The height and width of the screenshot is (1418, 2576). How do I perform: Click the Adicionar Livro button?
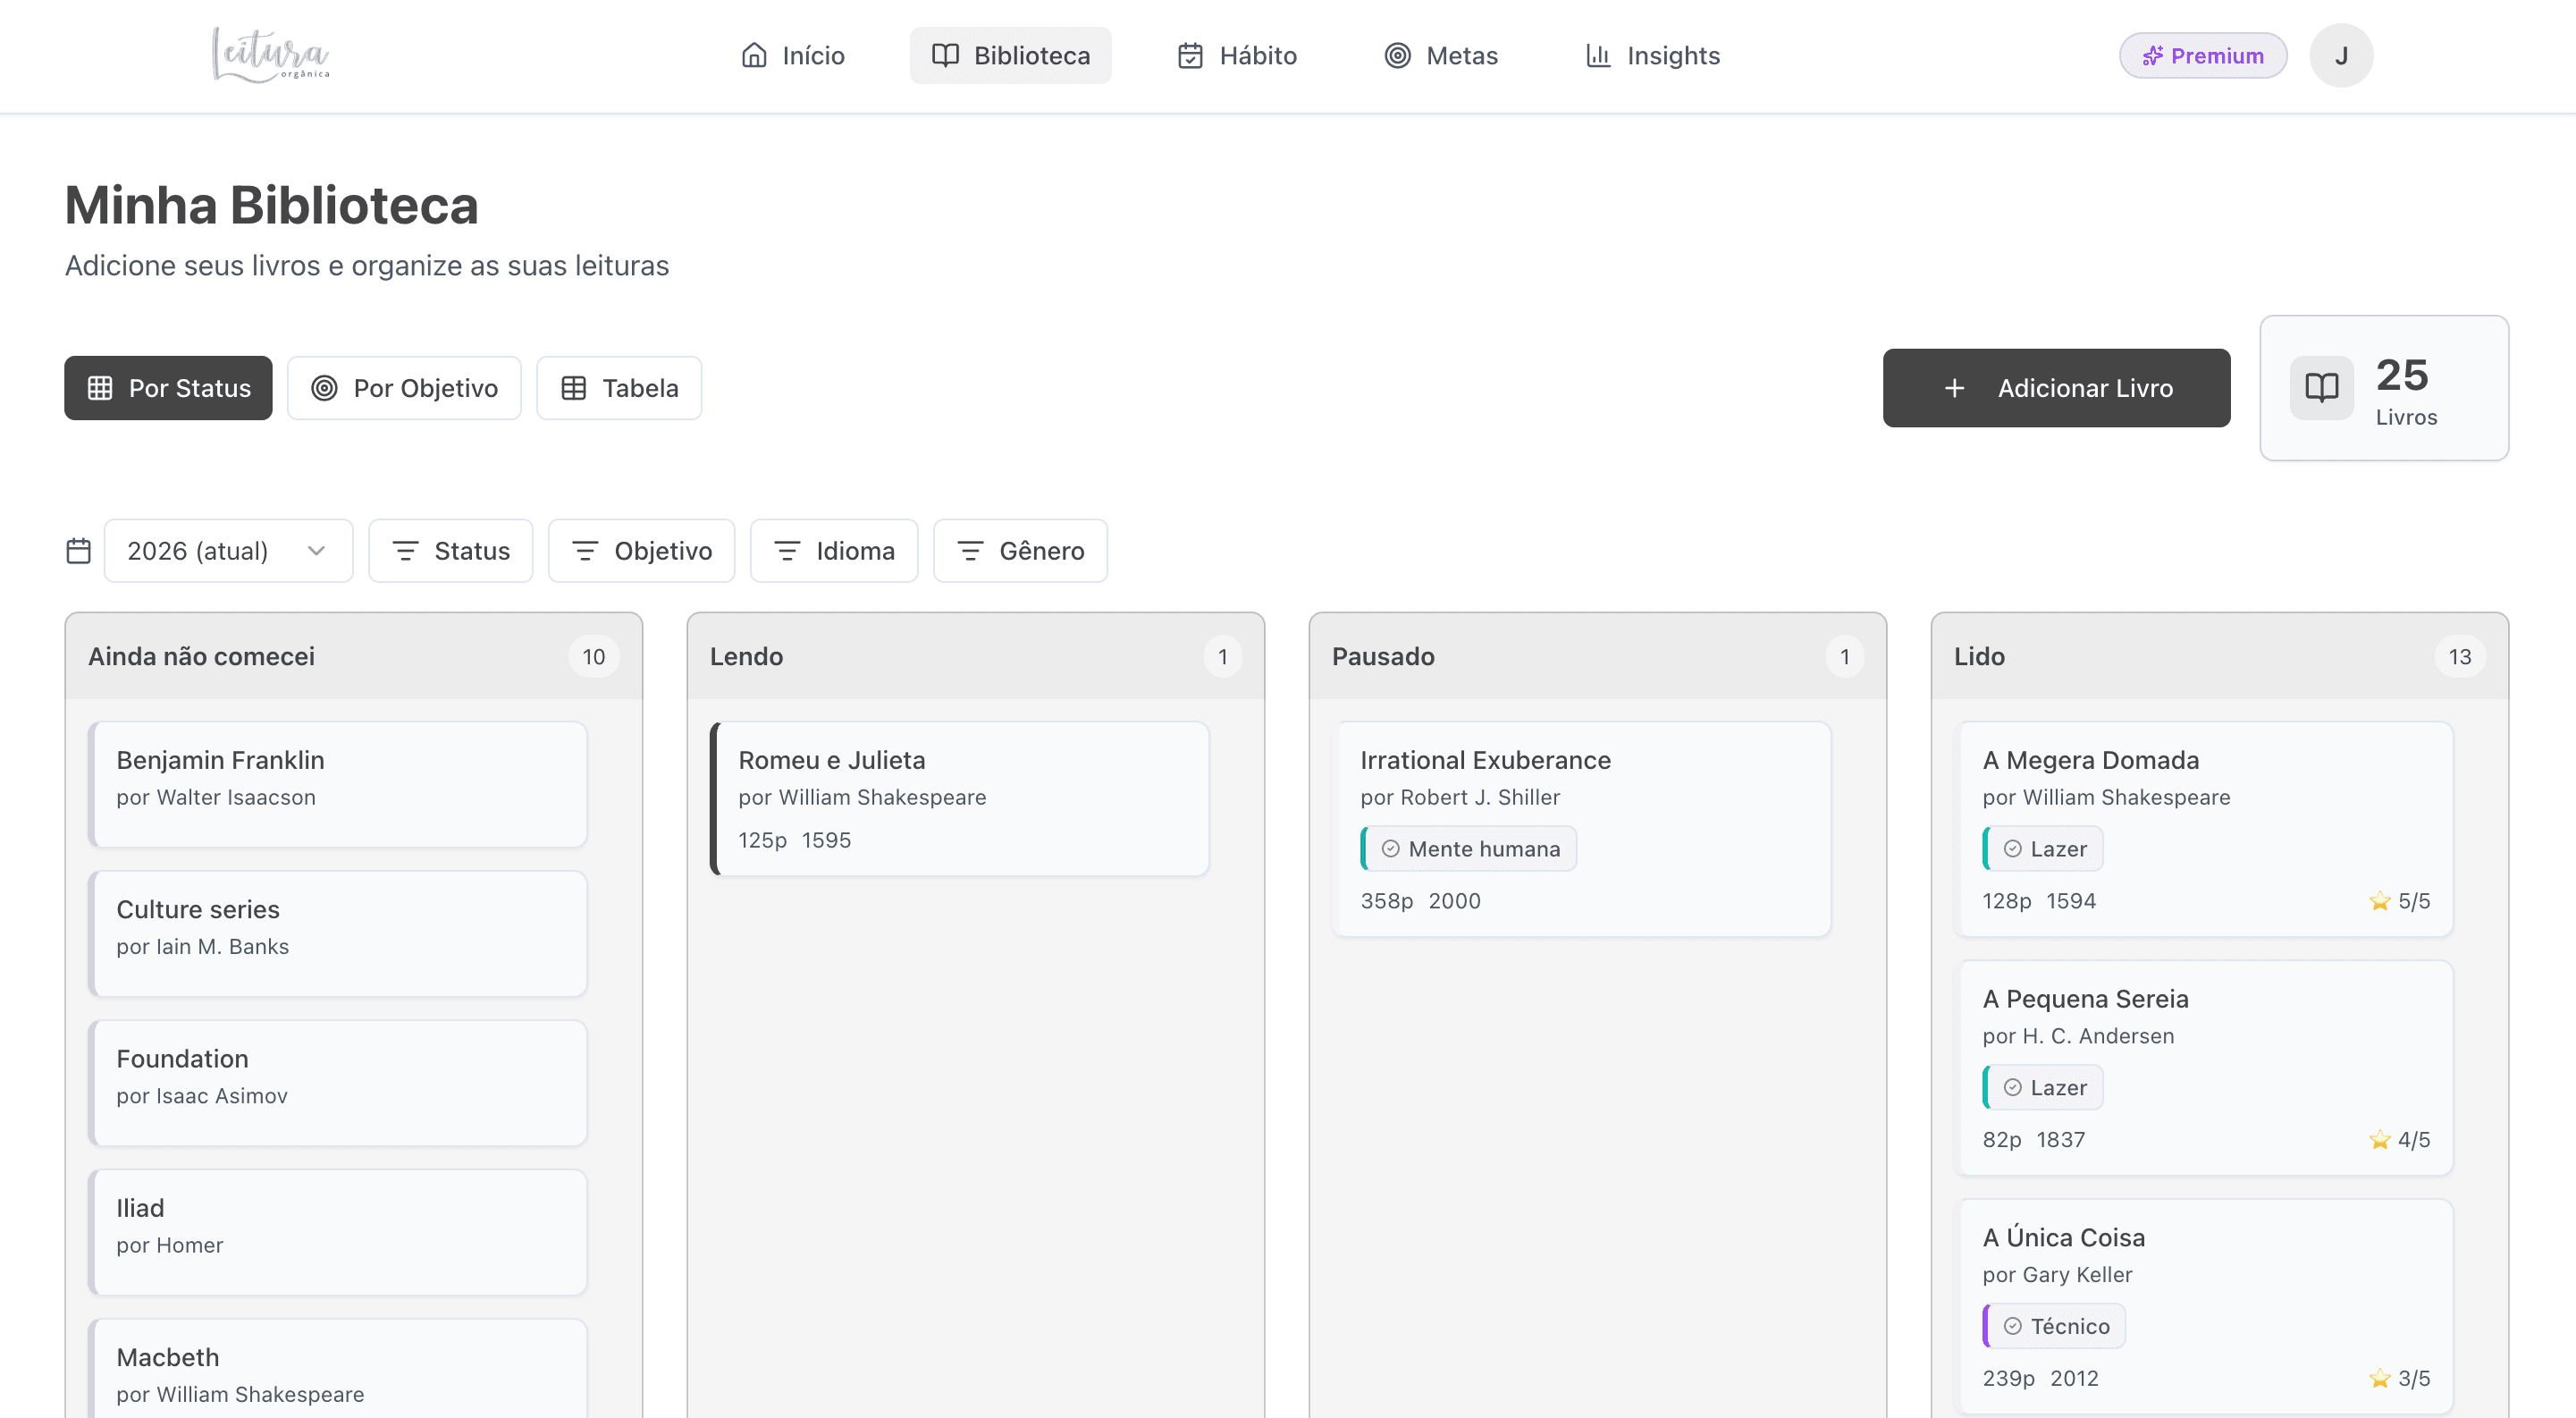point(2056,388)
